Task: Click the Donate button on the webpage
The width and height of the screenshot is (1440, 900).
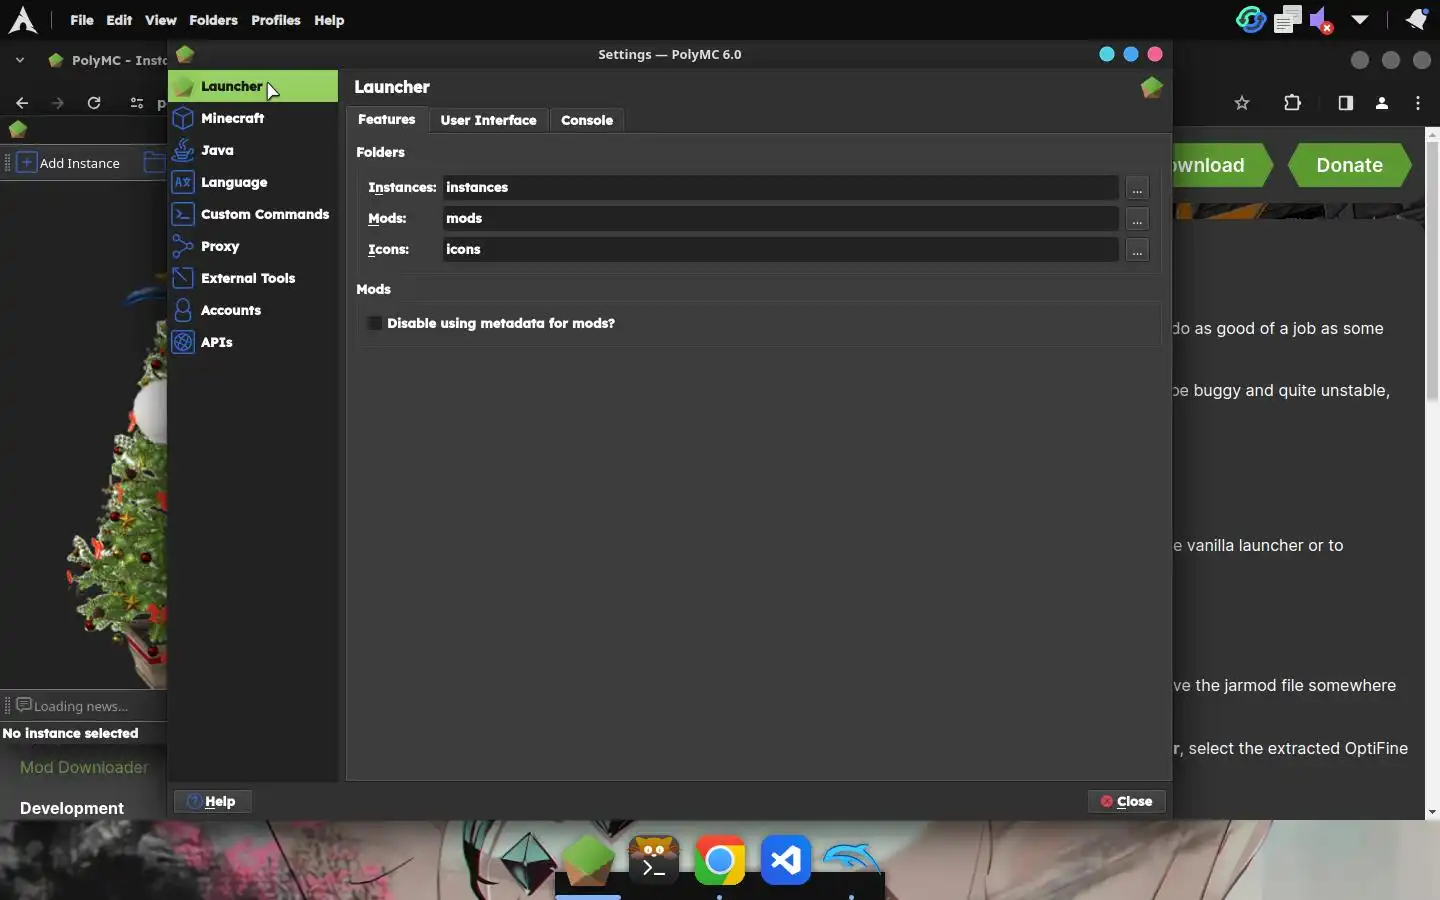Action: tap(1349, 166)
